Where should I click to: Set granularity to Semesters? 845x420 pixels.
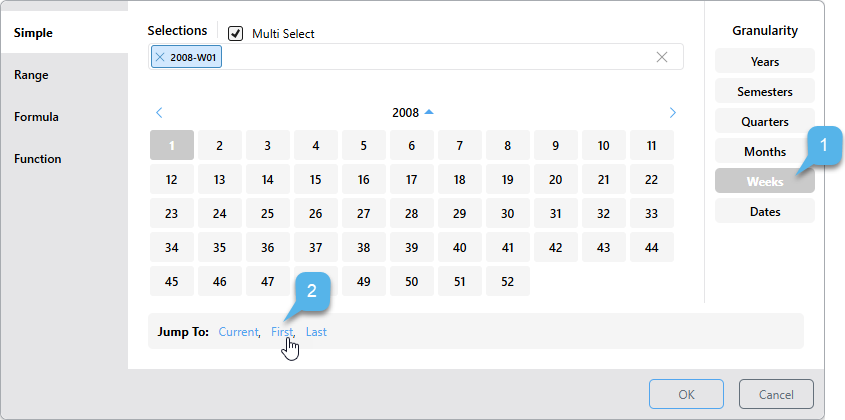[x=765, y=91]
